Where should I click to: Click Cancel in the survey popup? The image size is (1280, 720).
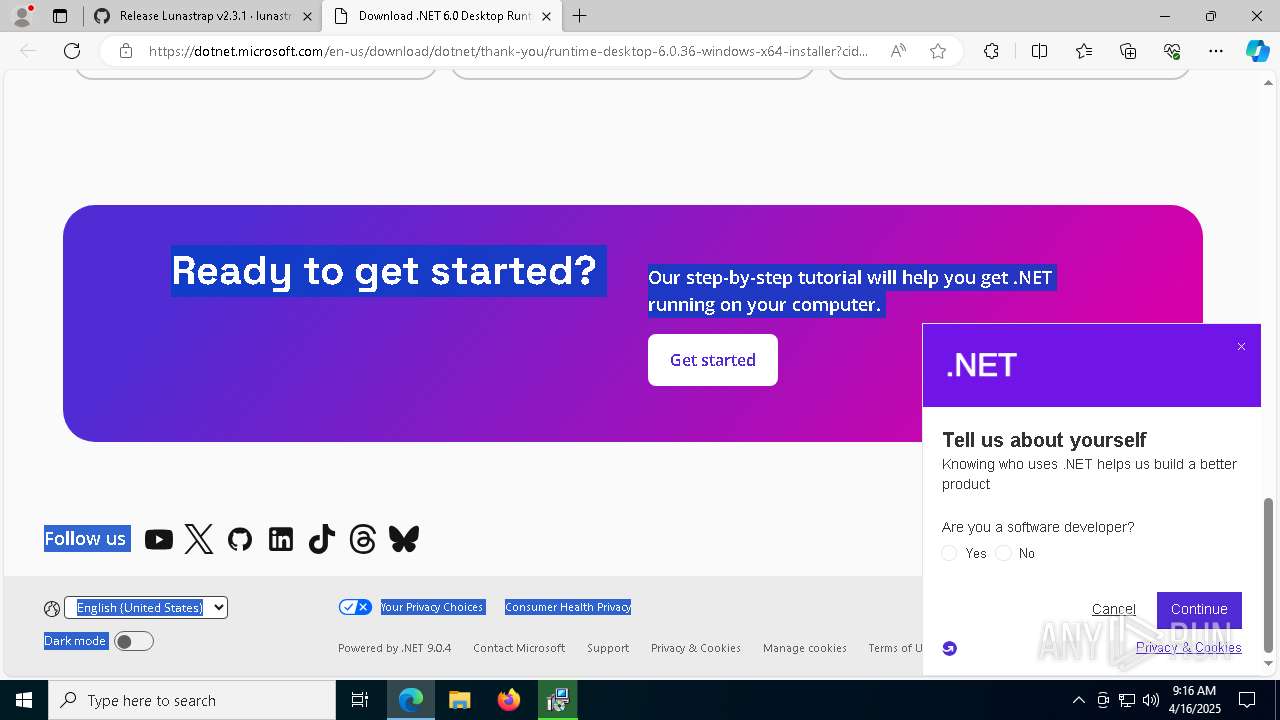[x=1113, y=609]
